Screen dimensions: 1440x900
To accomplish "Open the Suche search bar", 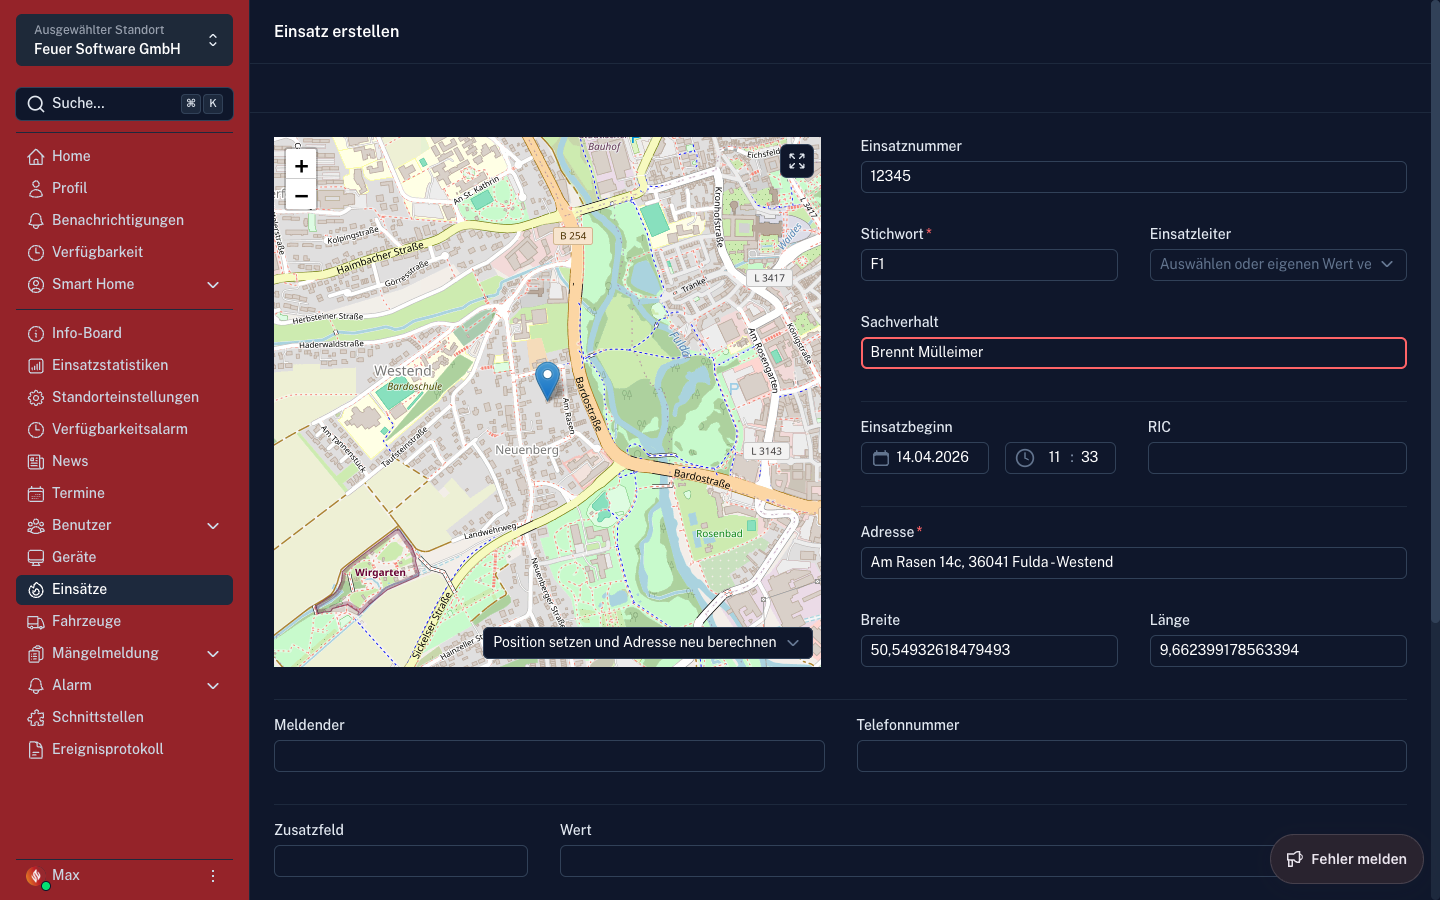I will point(124,104).
